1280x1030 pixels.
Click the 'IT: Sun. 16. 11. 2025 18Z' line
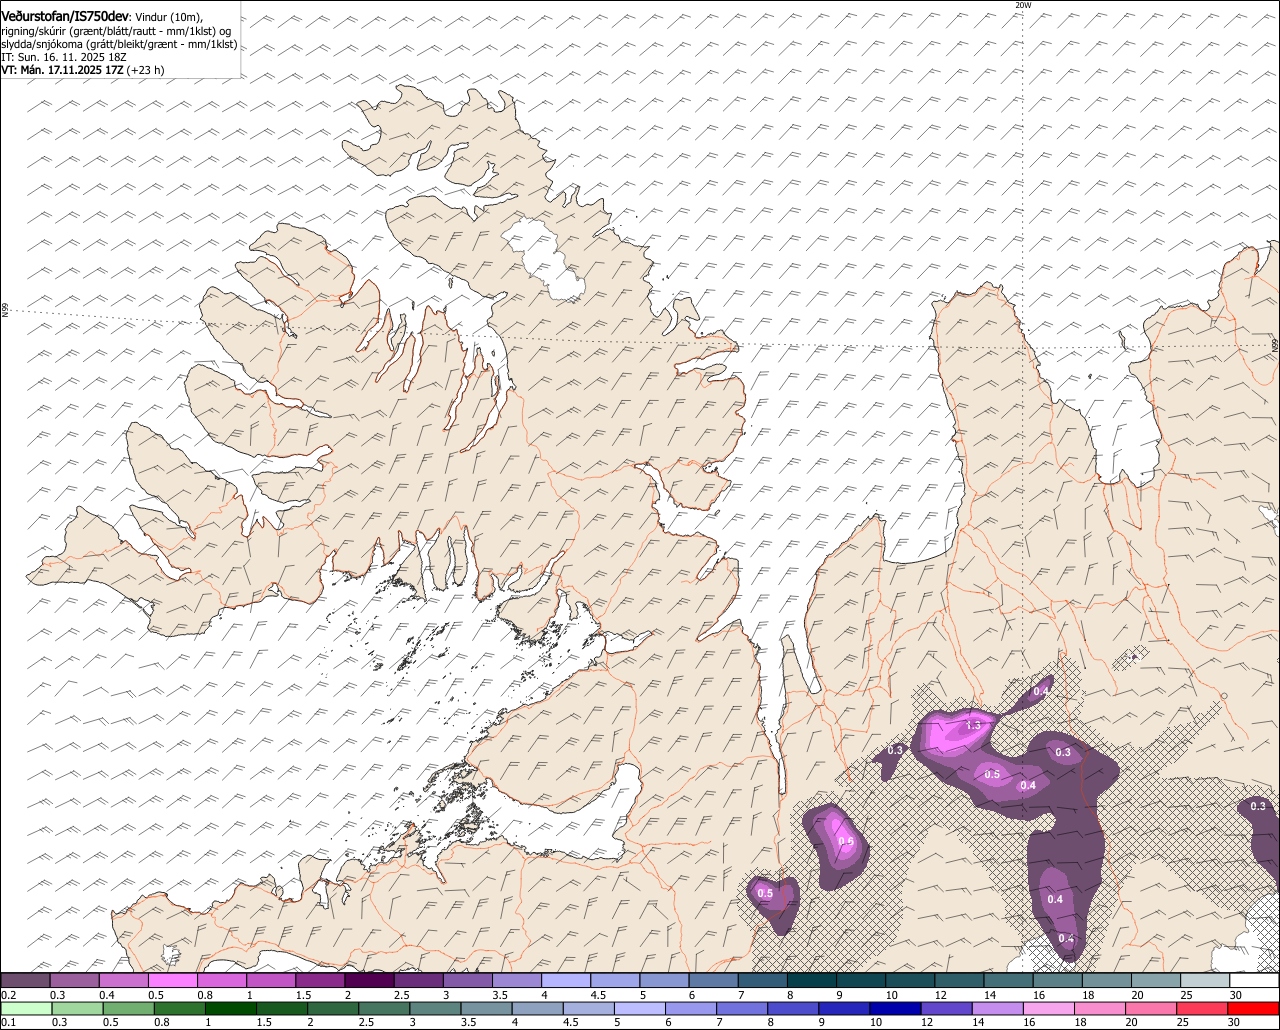[64, 57]
